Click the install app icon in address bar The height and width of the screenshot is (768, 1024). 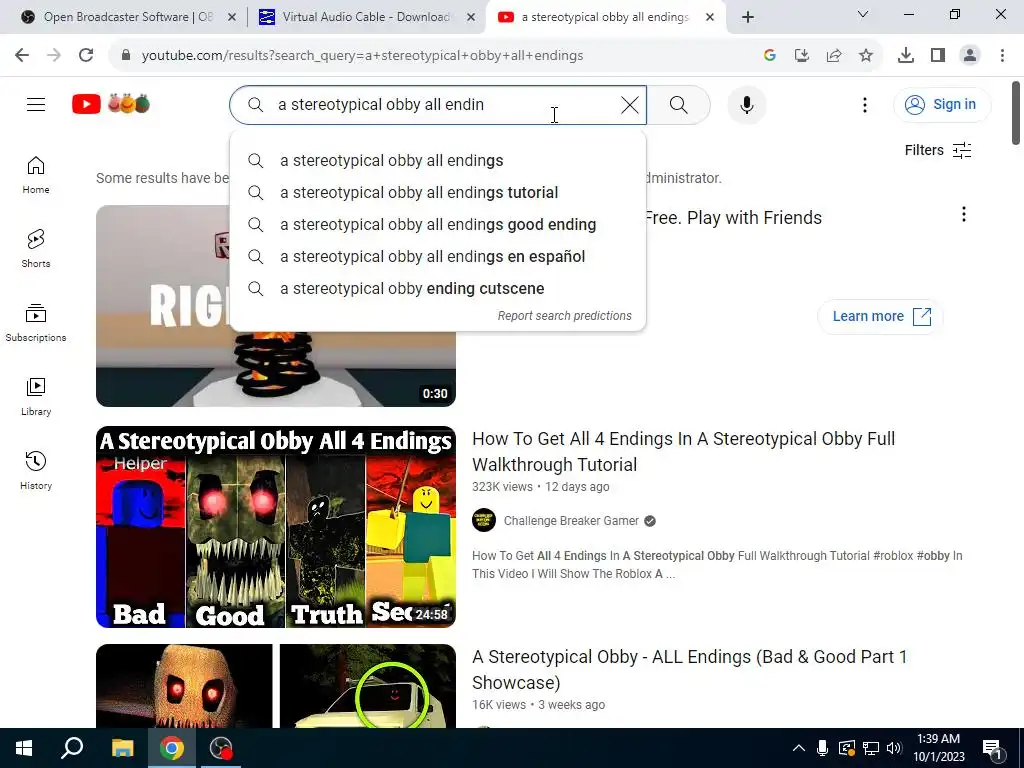click(x=801, y=56)
